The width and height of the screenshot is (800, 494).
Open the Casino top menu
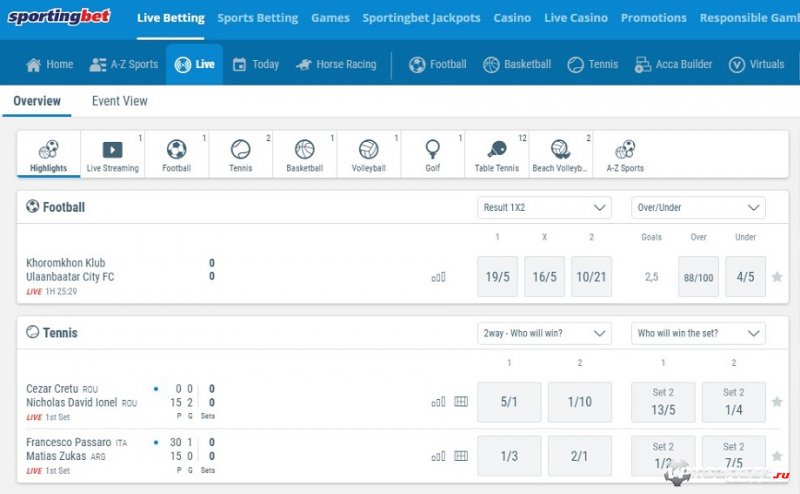512,18
